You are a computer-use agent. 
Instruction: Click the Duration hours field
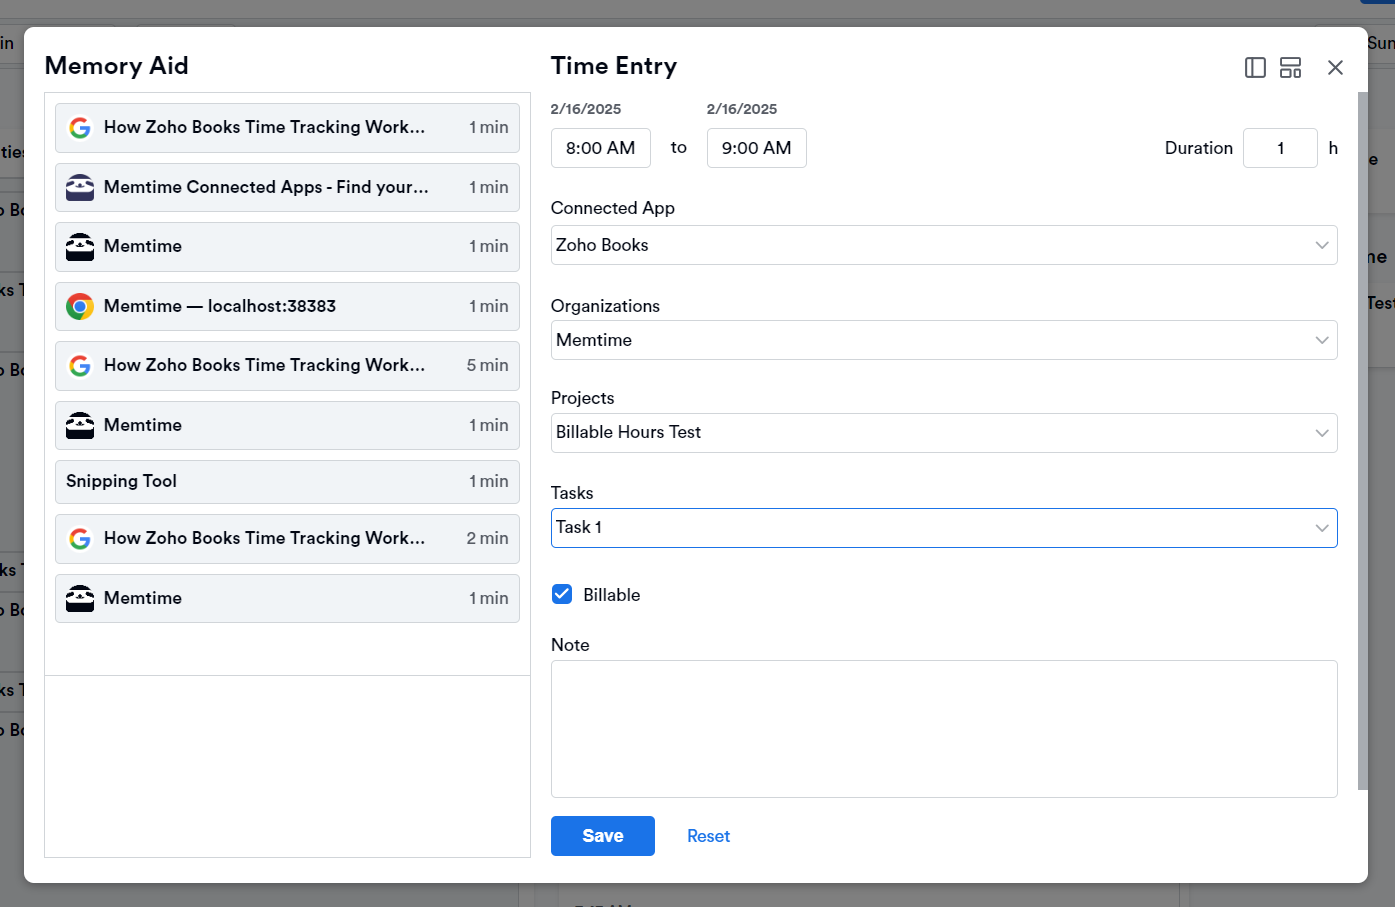point(1280,148)
